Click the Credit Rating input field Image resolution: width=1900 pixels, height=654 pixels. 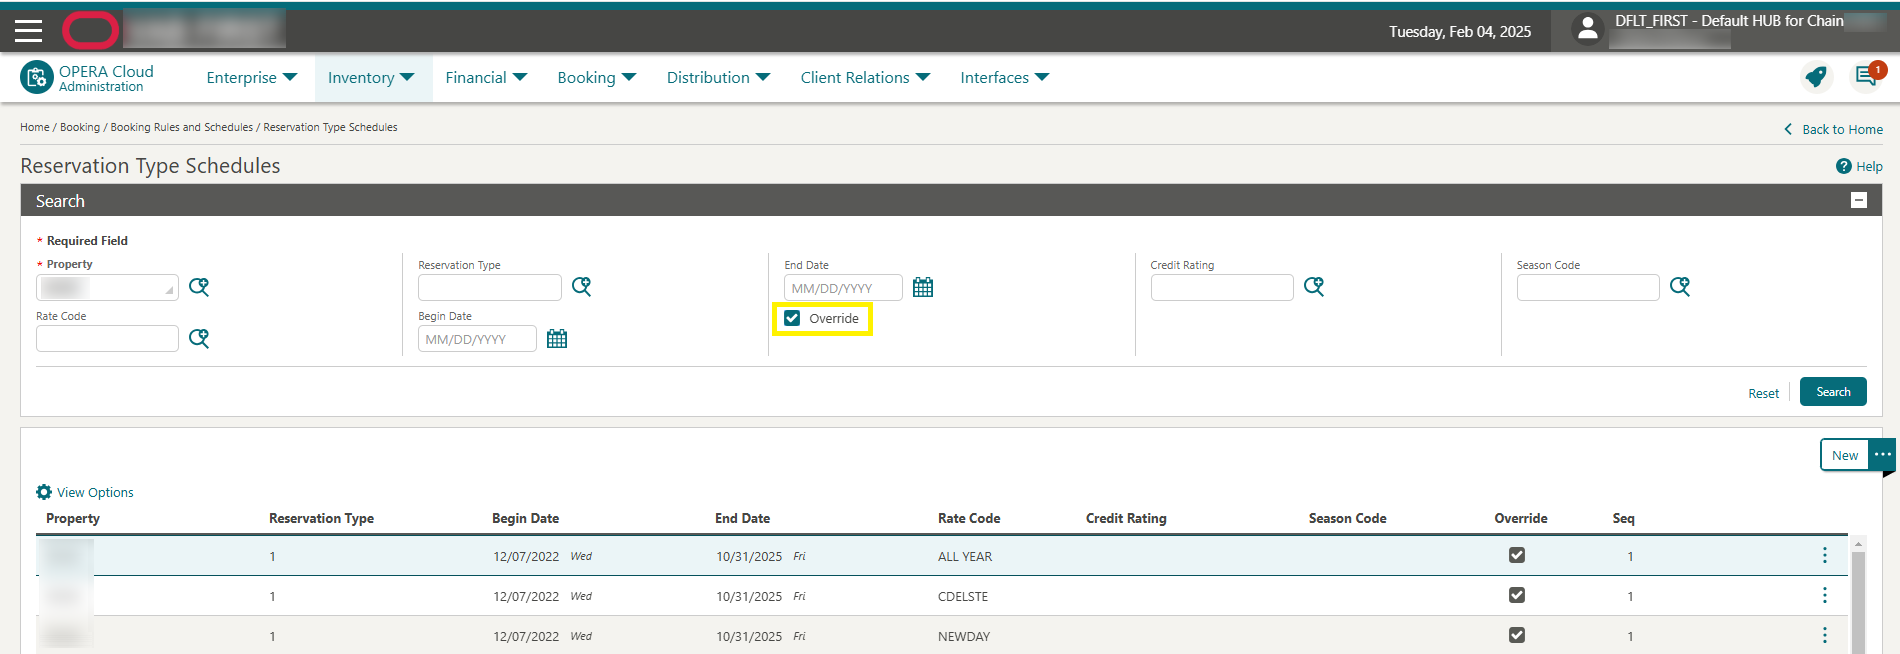[1222, 287]
